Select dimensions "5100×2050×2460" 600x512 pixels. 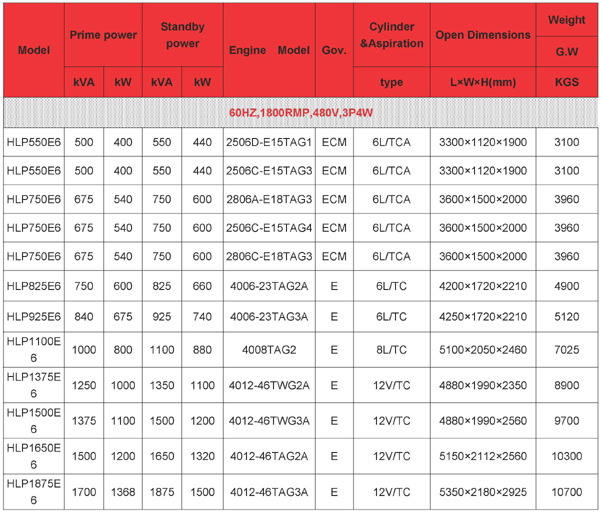click(483, 349)
